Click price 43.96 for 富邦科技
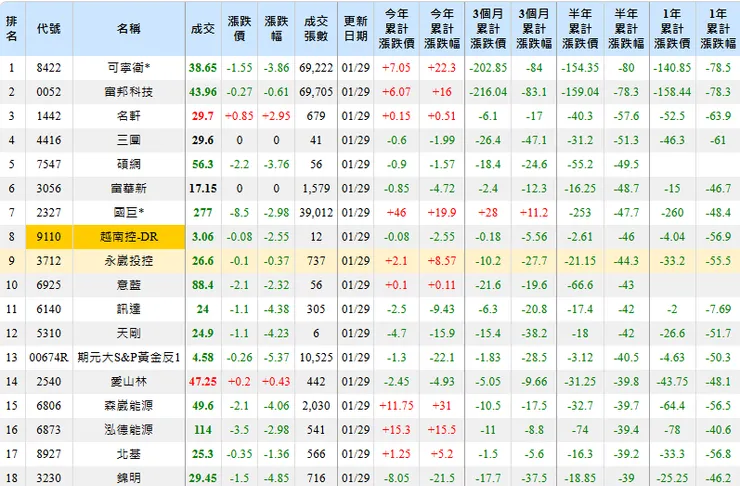The width and height of the screenshot is (740, 486). click(203, 92)
